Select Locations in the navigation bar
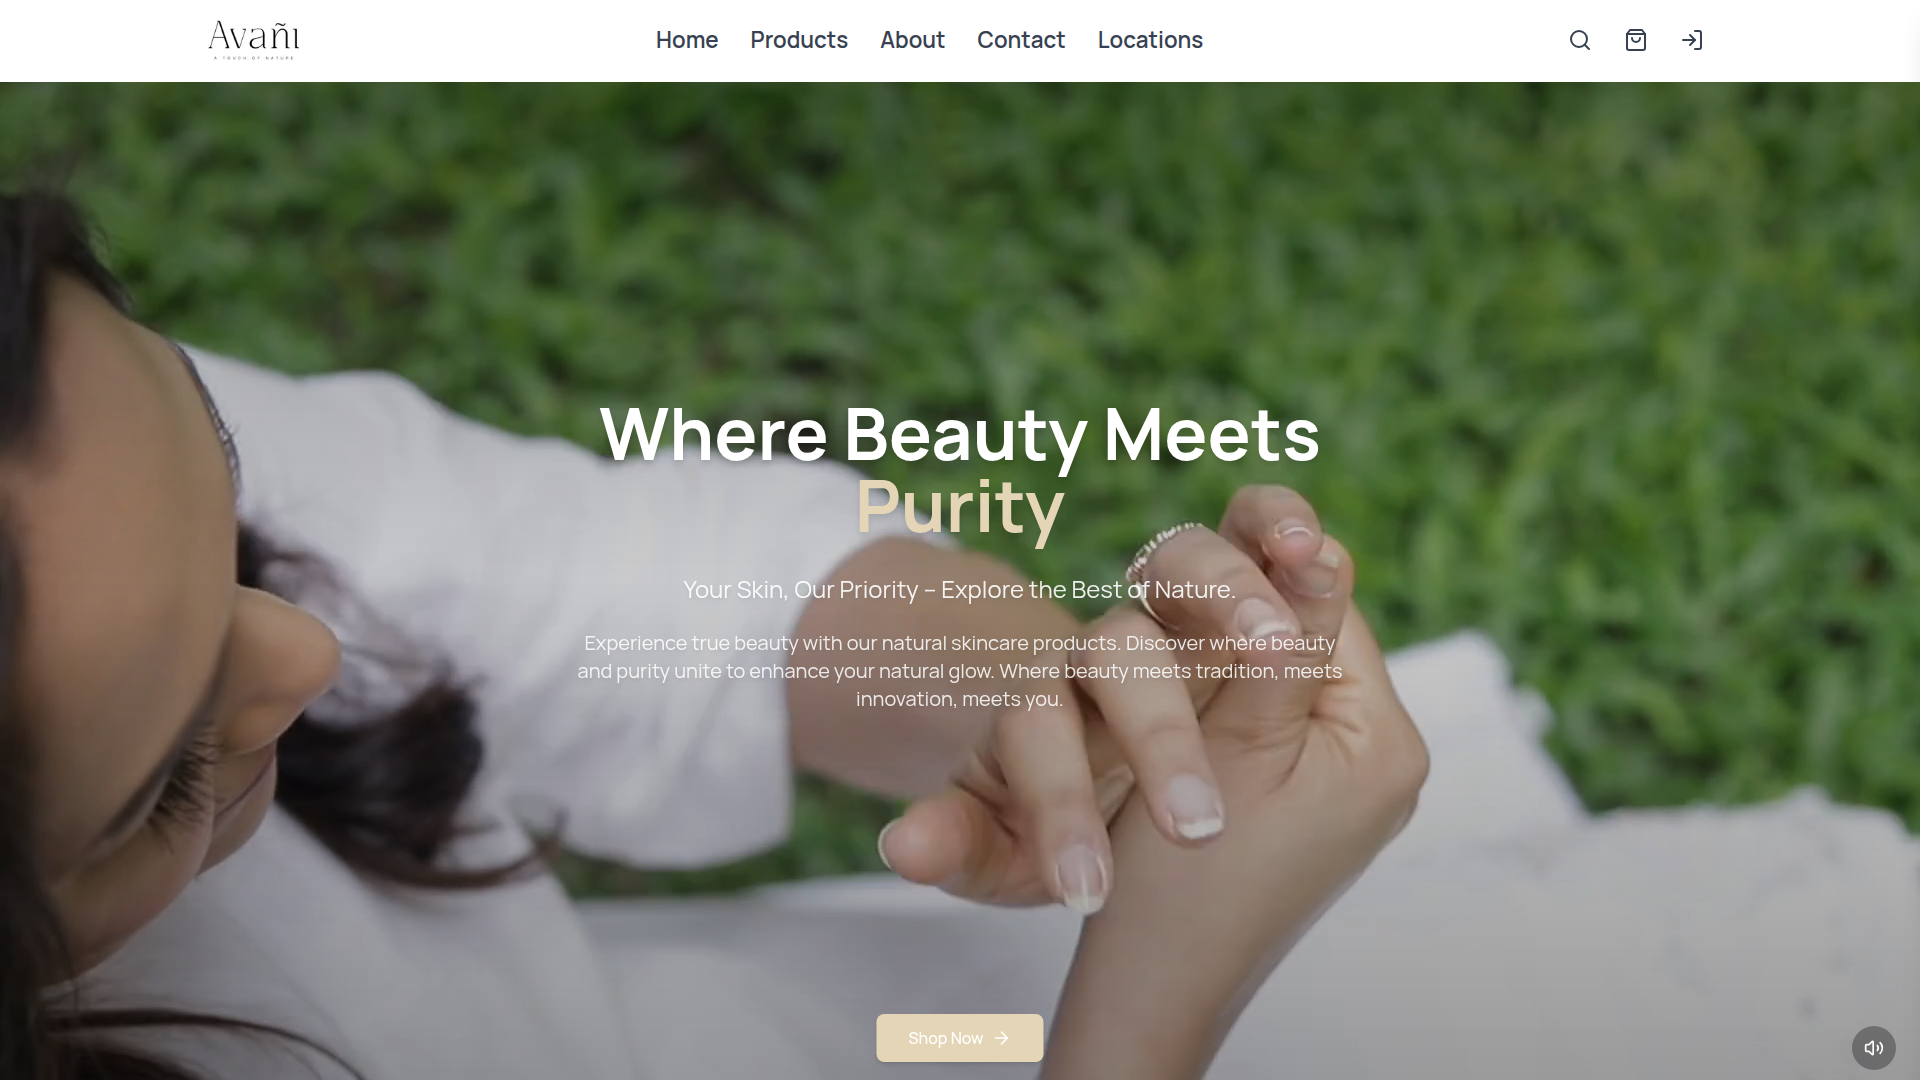1920x1080 pixels. pyautogui.click(x=1149, y=40)
